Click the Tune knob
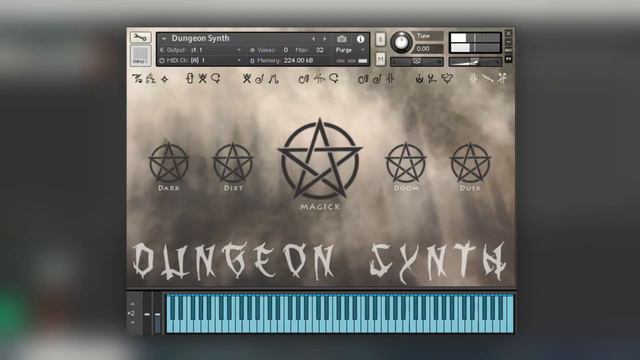 [x=402, y=42]
